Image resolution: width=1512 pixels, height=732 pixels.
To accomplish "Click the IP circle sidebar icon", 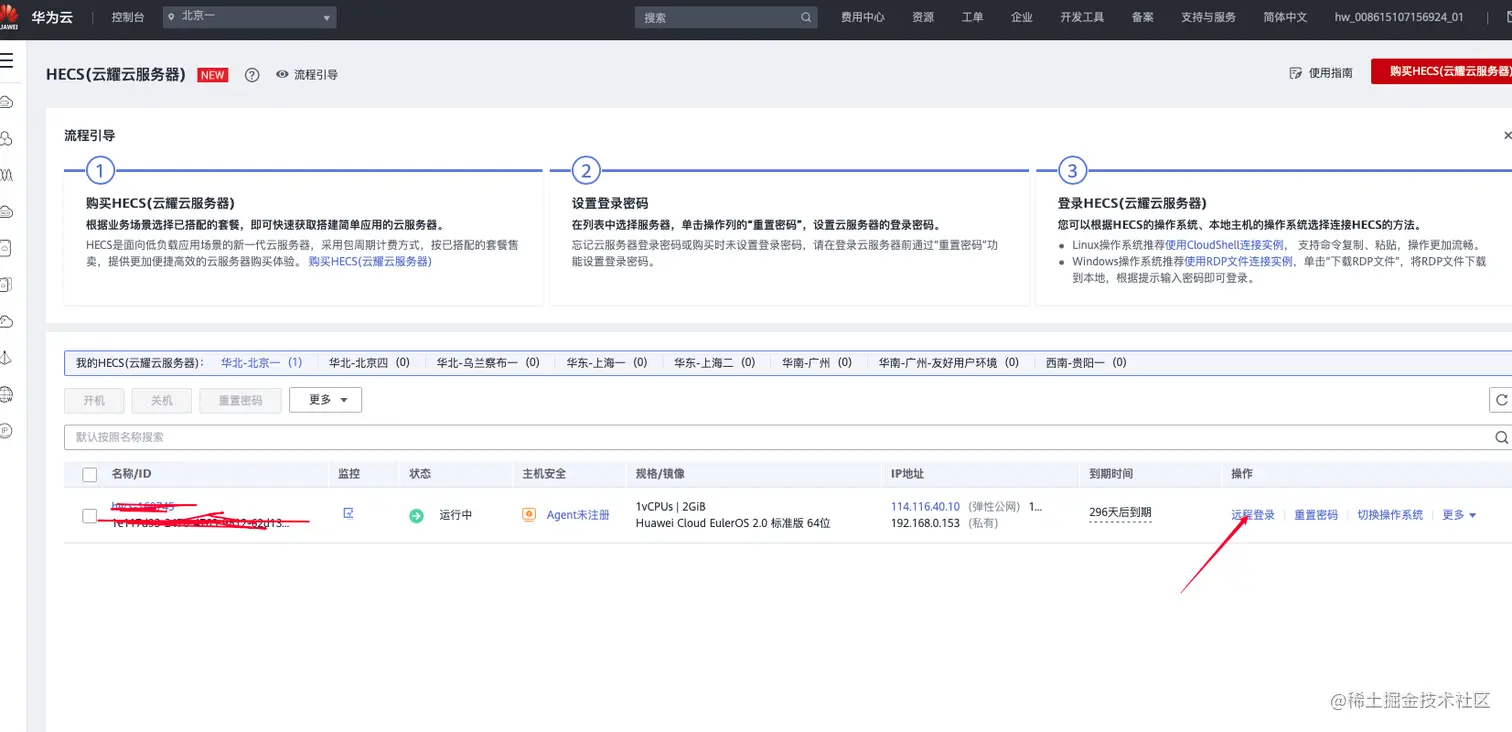I will click(6, 431).
